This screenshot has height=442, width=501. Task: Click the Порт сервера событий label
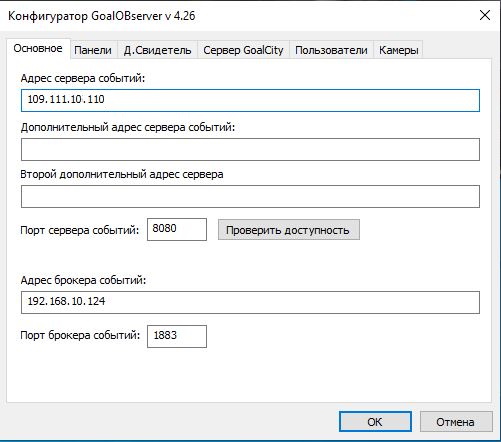[80, 230]
